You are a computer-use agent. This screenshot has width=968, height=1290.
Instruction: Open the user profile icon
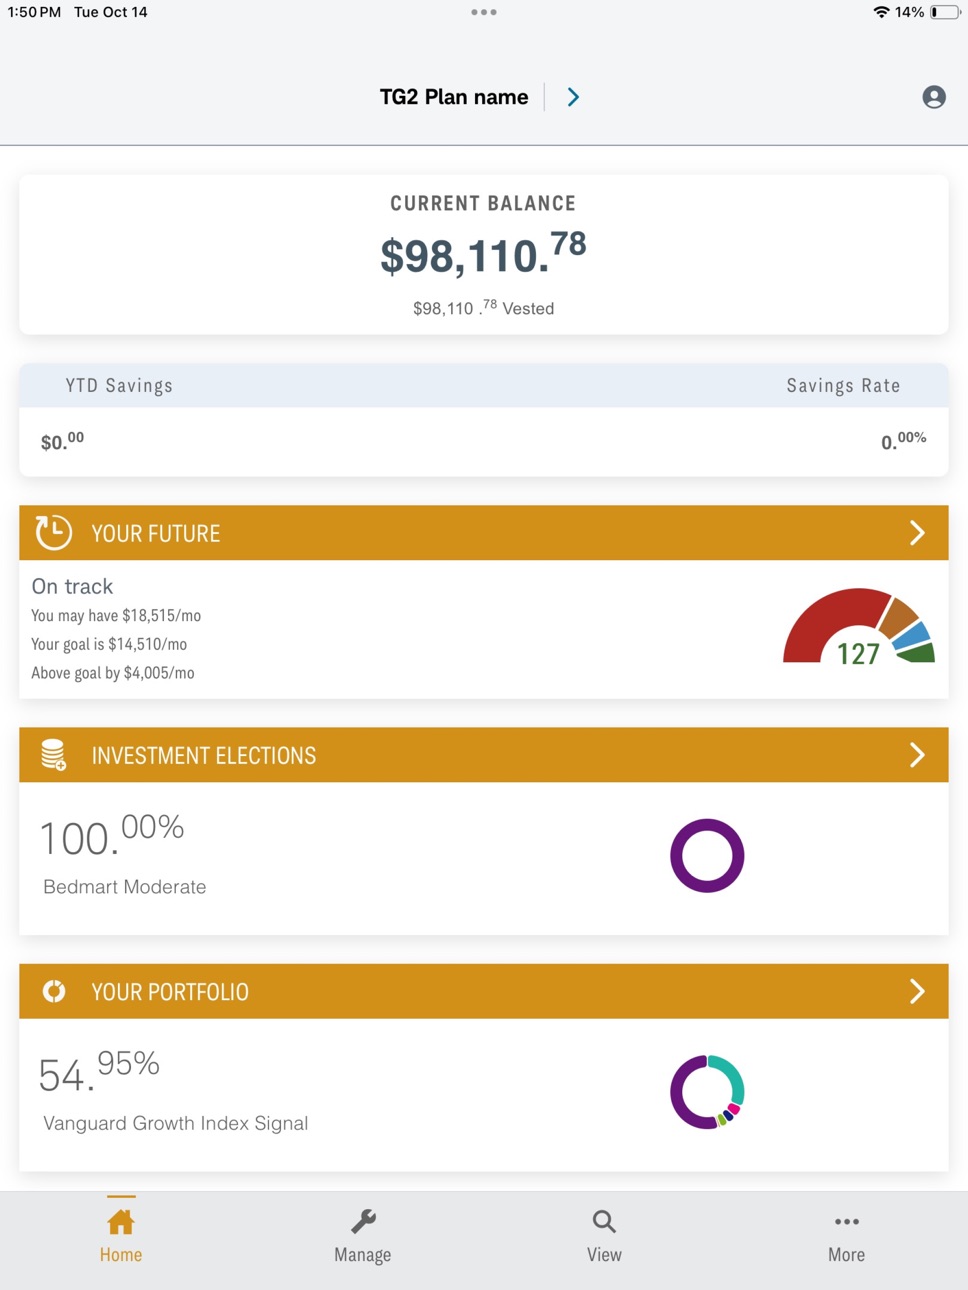point(934,97)
